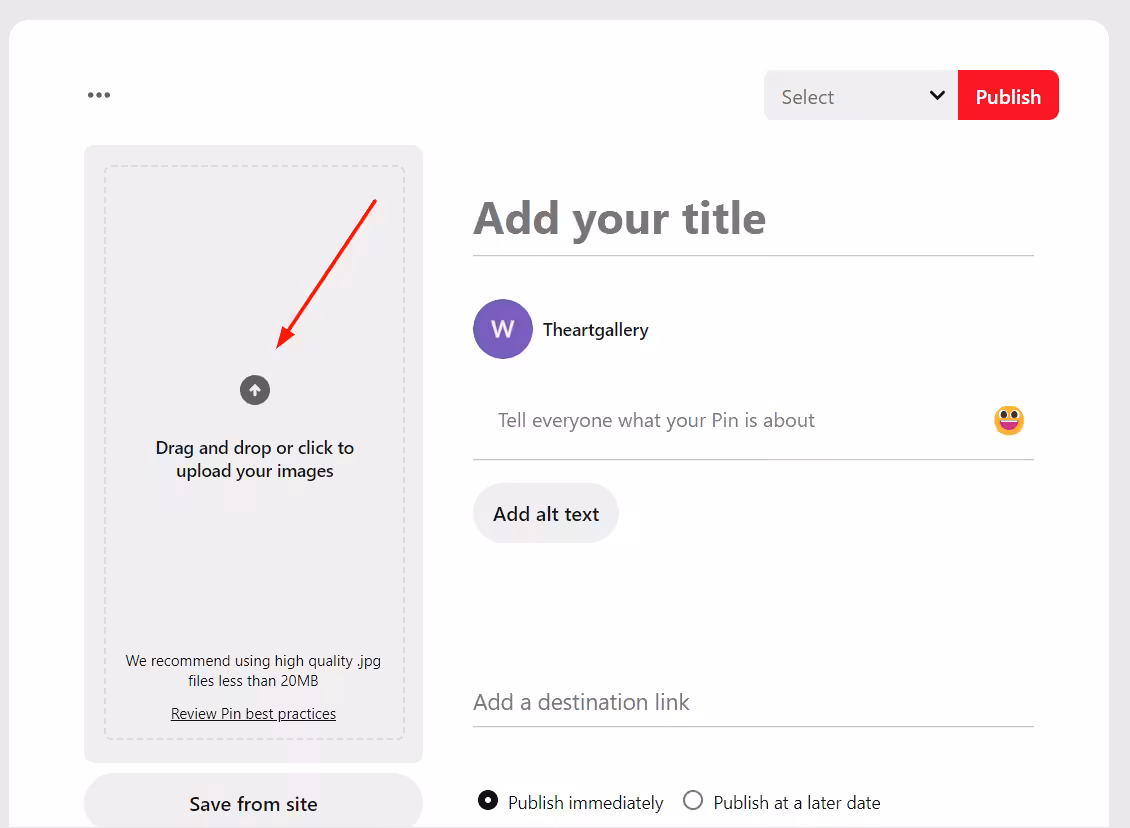Select the Publish at a later date option

693,801
